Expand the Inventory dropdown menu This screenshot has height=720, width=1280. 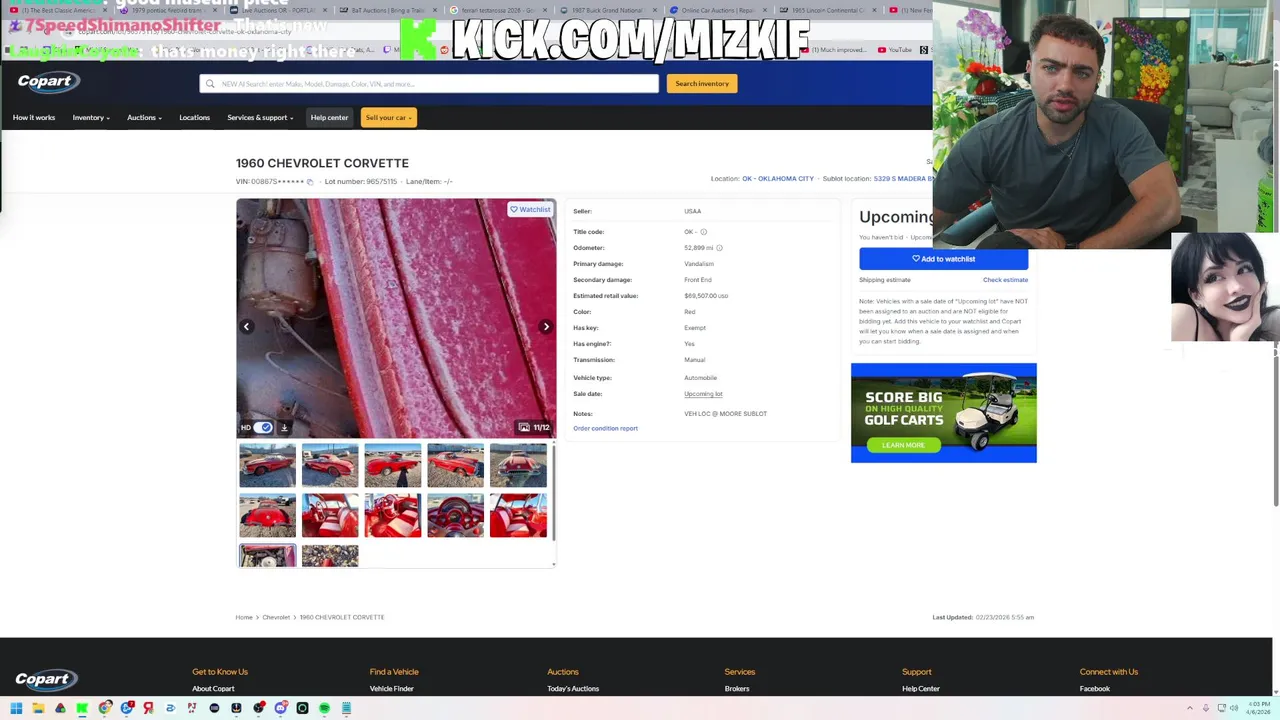[x=91, y=118]
